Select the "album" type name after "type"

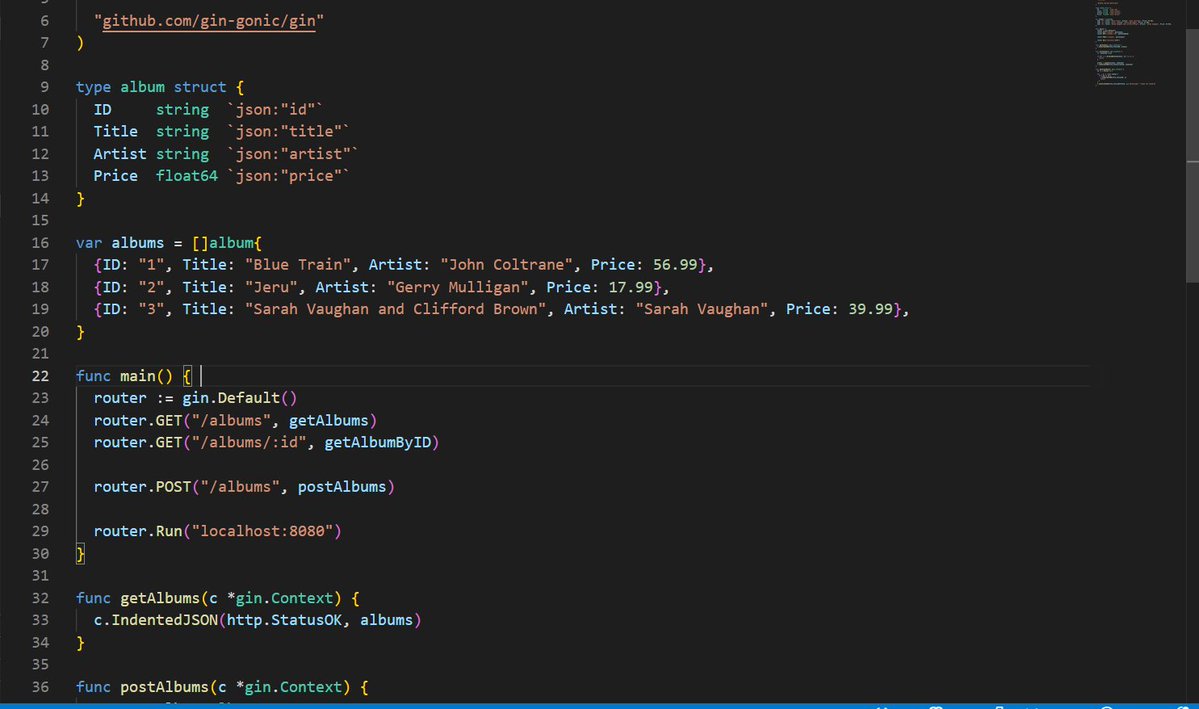142,87
